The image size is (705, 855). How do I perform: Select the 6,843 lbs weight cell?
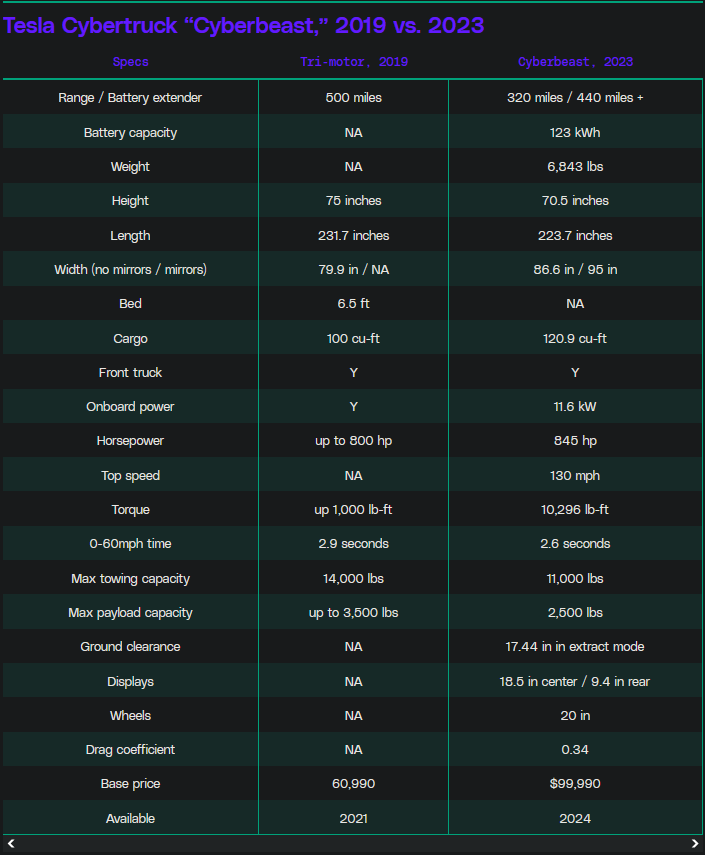click(575, 166)
